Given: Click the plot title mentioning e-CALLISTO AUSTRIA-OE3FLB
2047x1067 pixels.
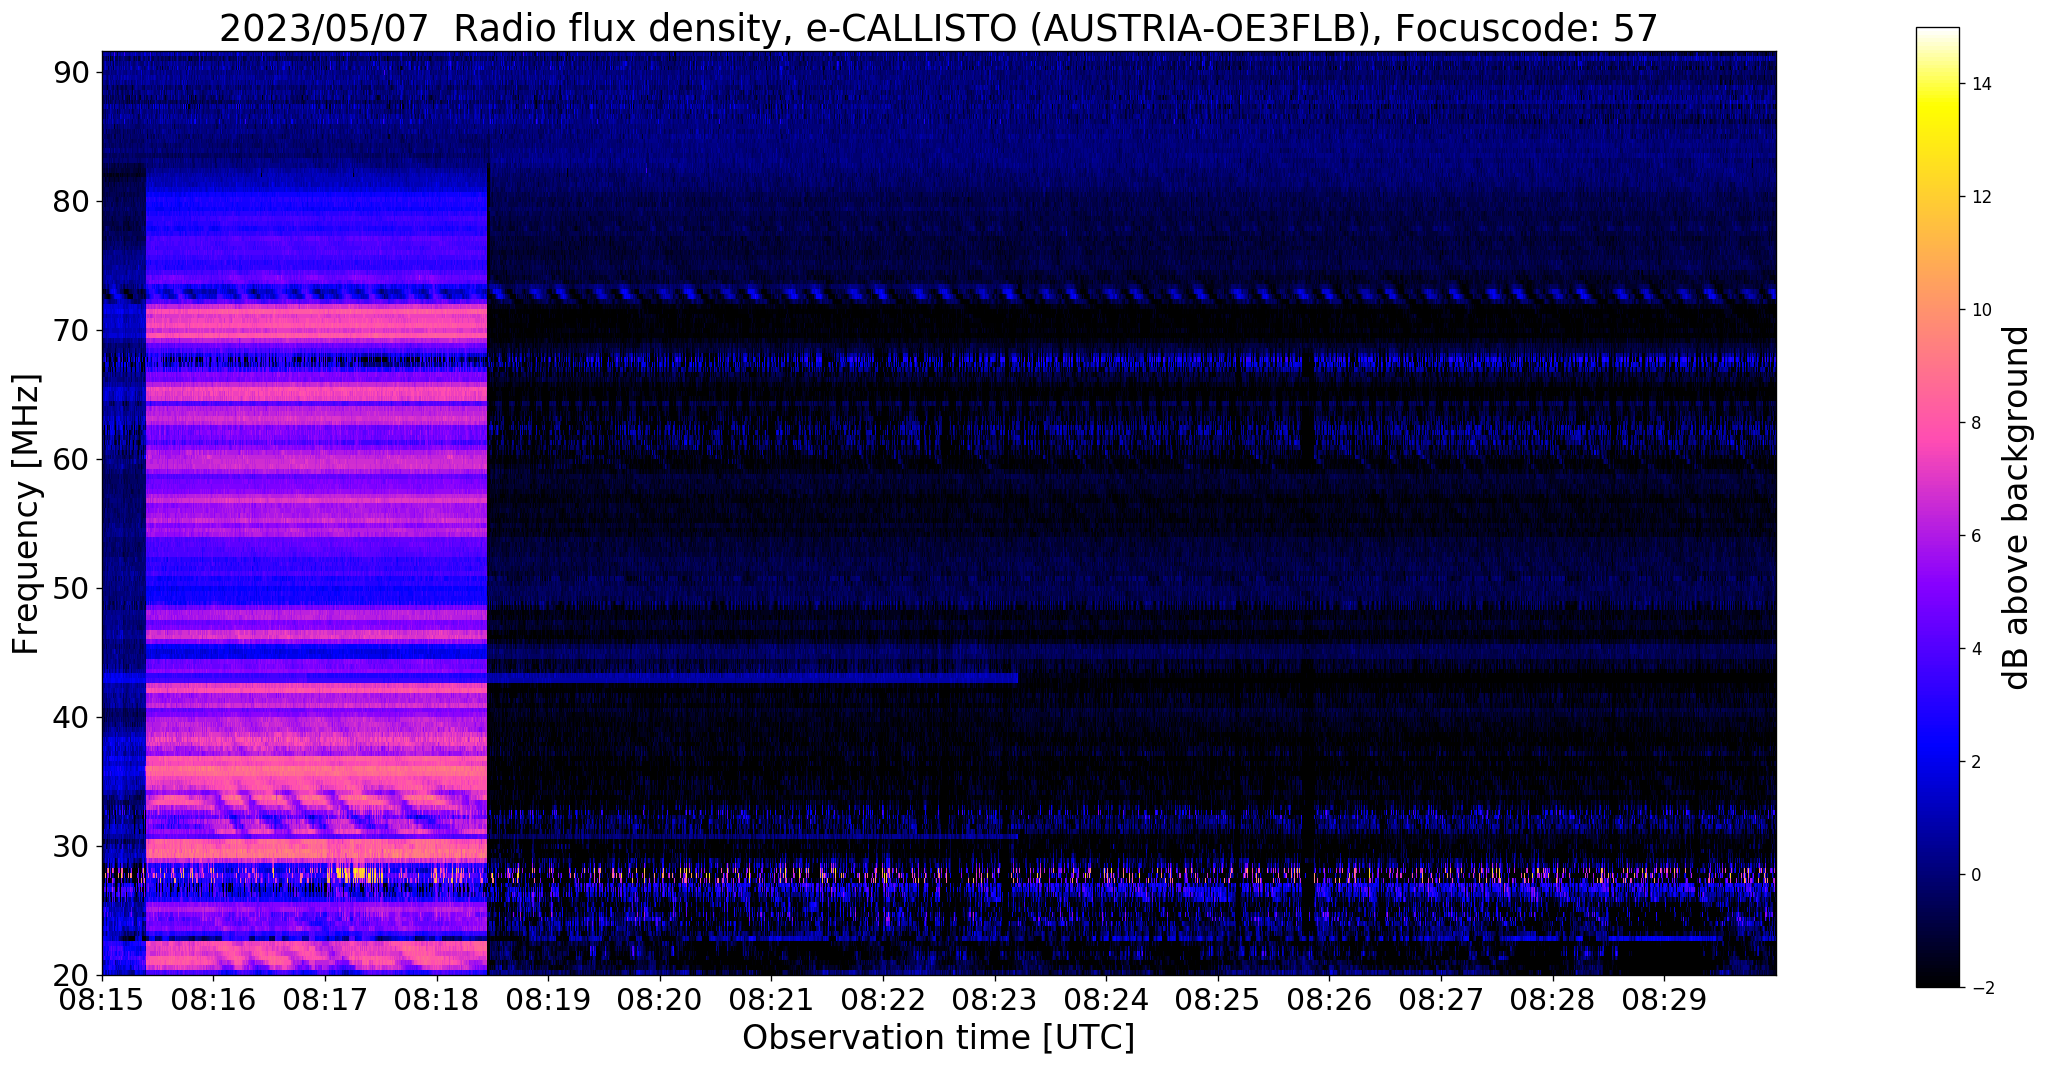Looking at the screenshot, I should 938,28.
